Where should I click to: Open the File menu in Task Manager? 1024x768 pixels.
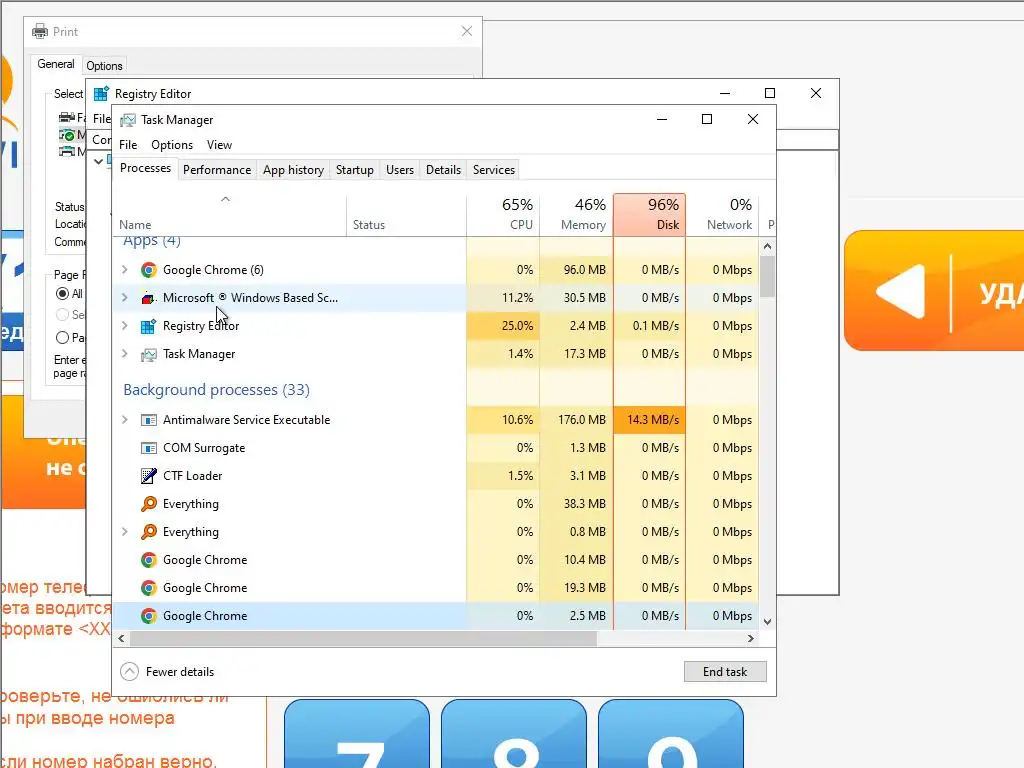128,145
